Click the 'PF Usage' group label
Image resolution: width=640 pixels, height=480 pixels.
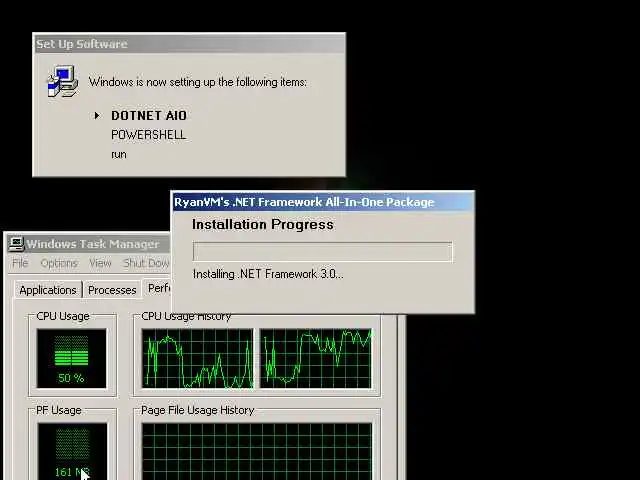[x=59, y=410]
